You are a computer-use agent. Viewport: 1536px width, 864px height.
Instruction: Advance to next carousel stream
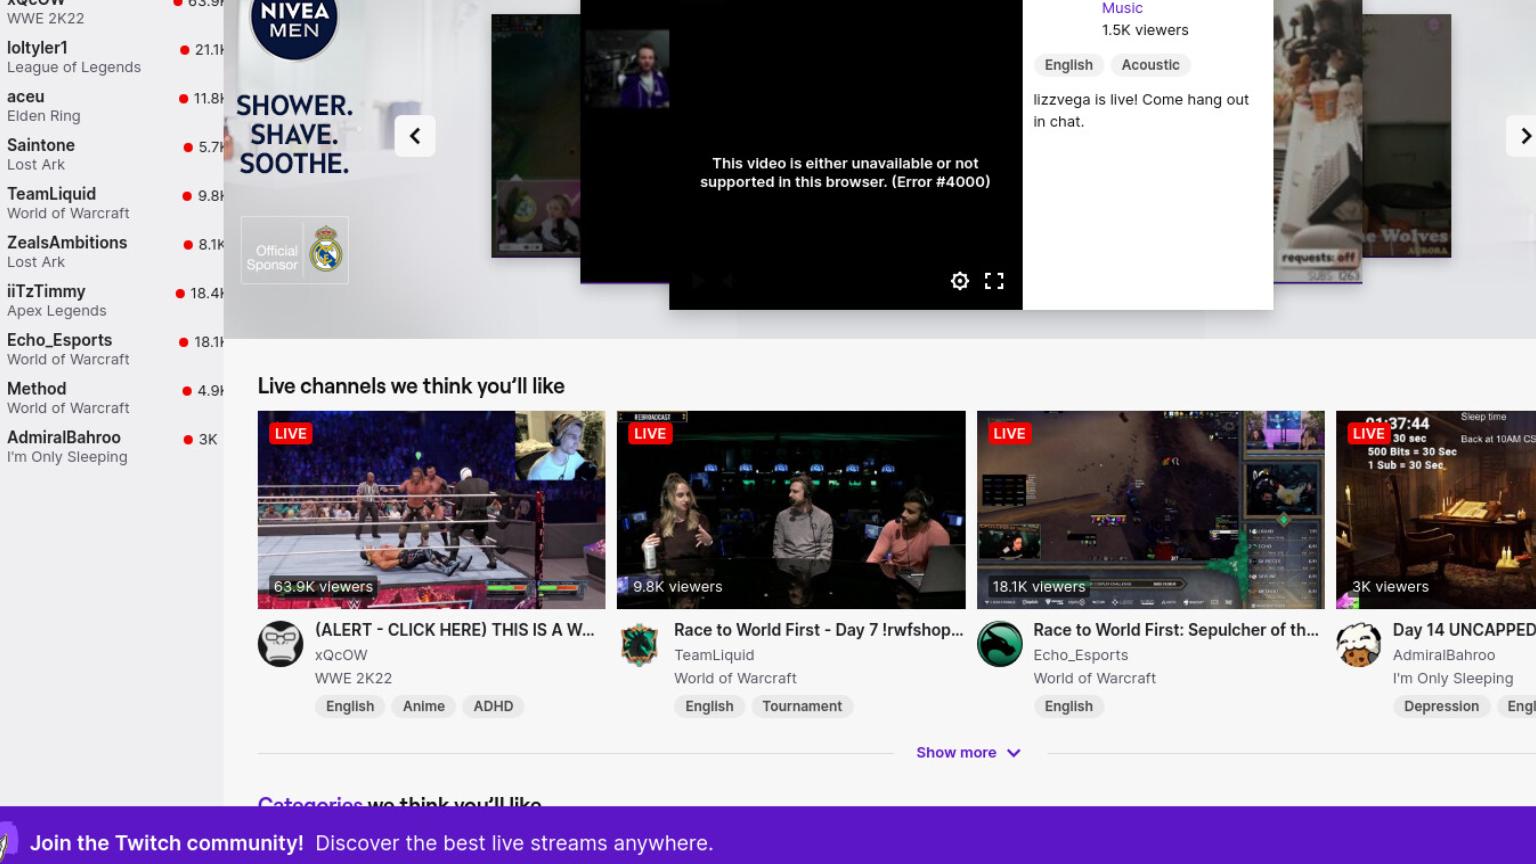[x=1524, y=136]
